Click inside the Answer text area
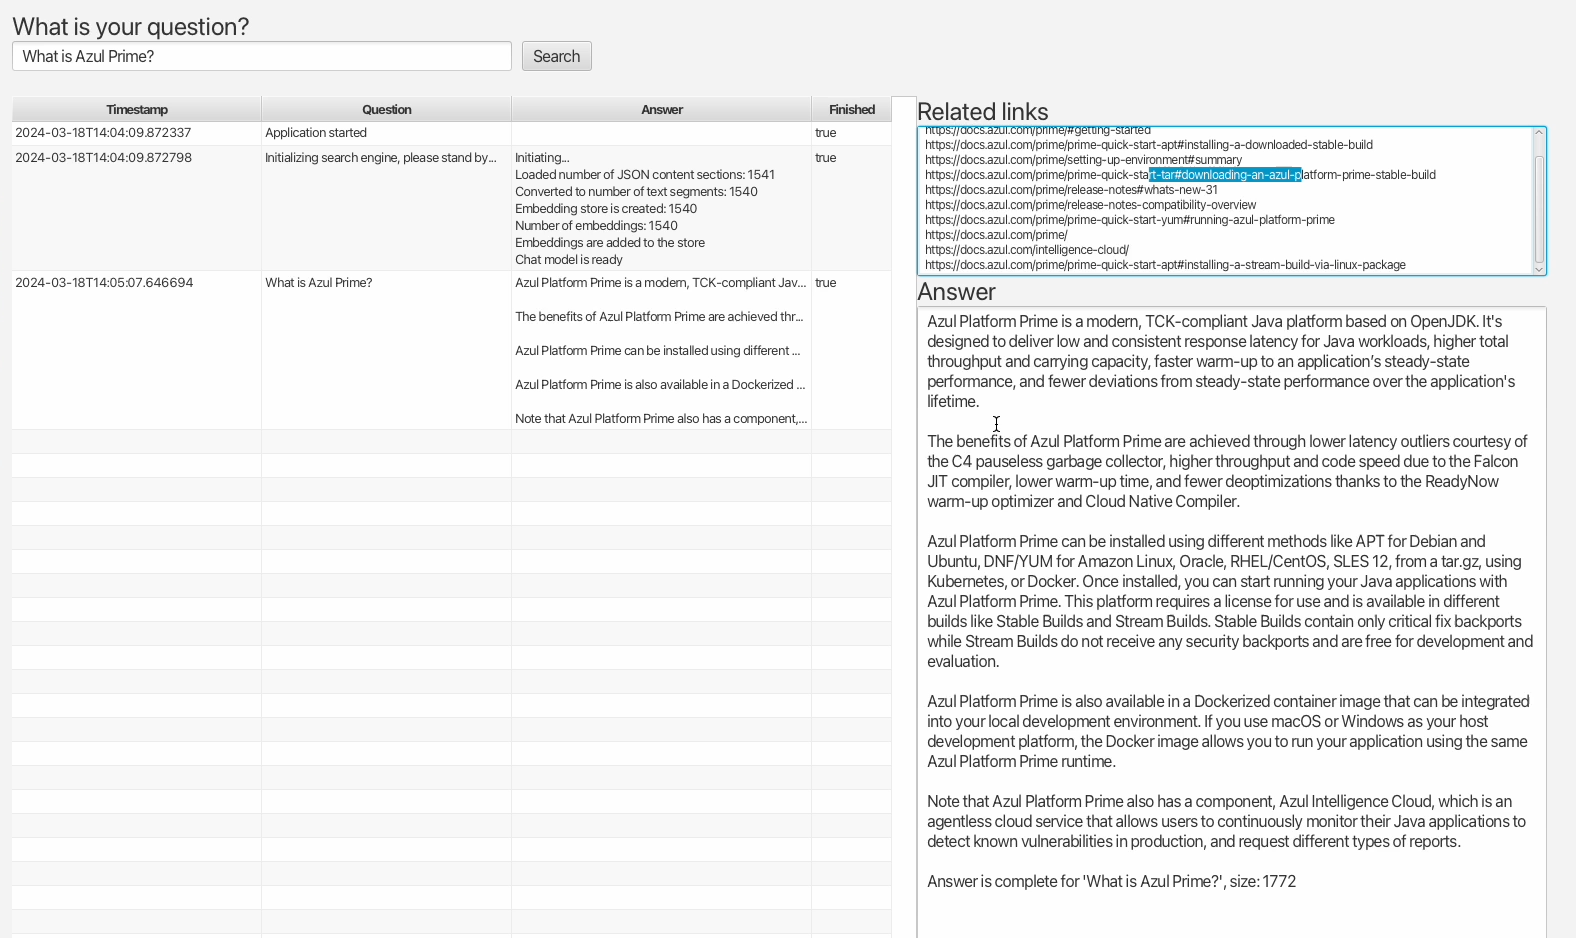This screenshot has width=1576, height=938. click(1232, 622)
